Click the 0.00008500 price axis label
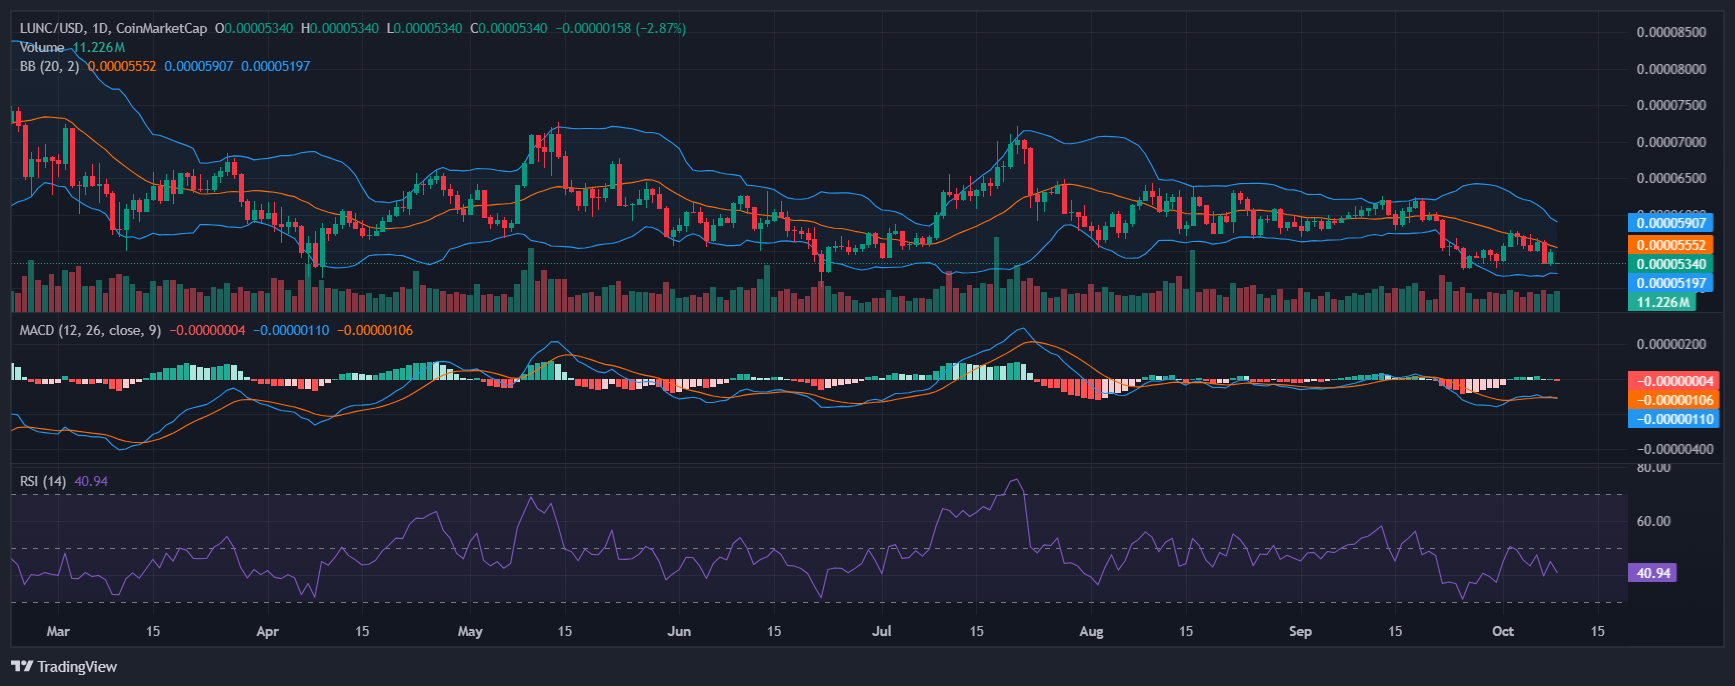Viewport: 1735px width, 686px height. (x=1670, y=32)
